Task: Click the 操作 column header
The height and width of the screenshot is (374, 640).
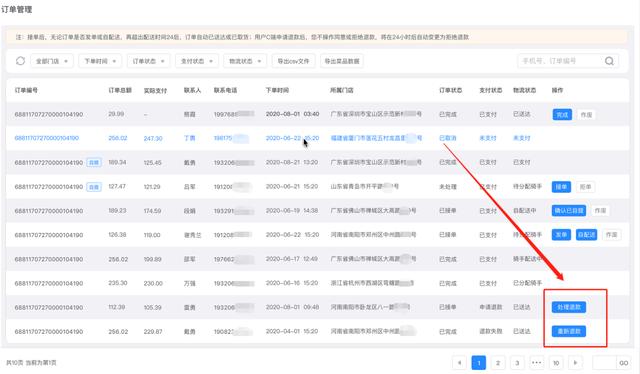Action: [558, 90]
